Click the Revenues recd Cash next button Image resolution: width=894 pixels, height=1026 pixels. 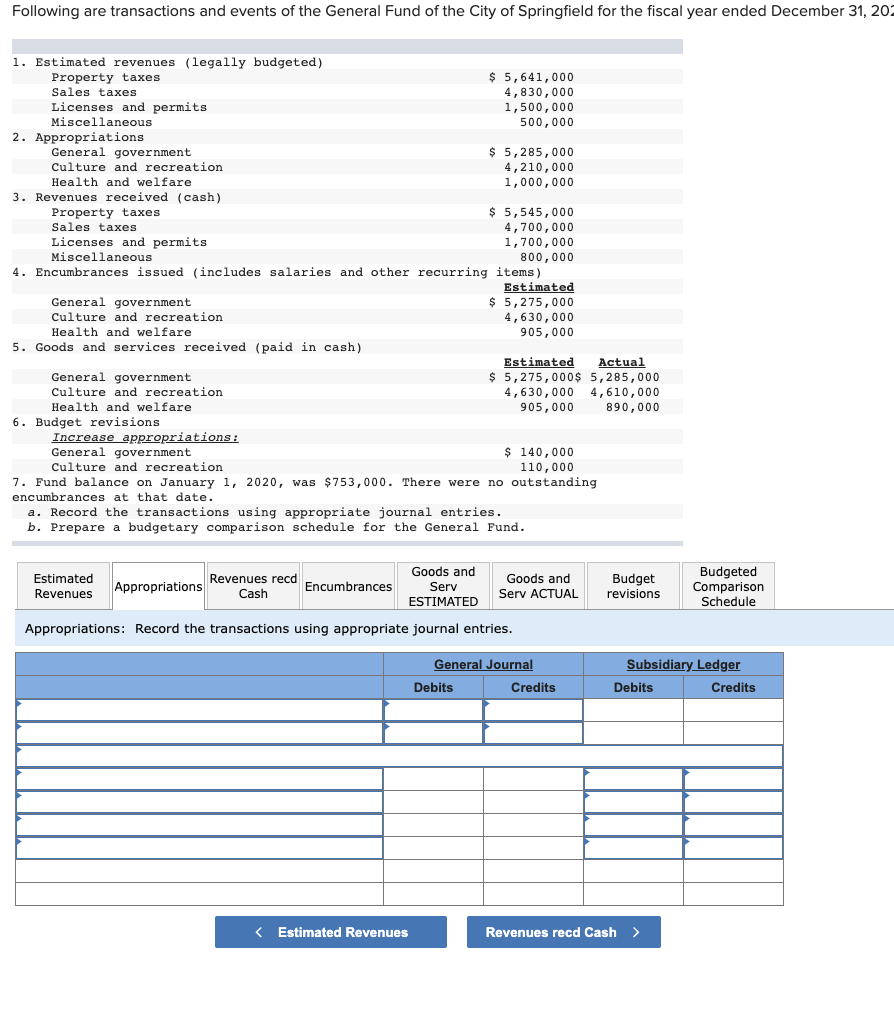coord(563,932)
